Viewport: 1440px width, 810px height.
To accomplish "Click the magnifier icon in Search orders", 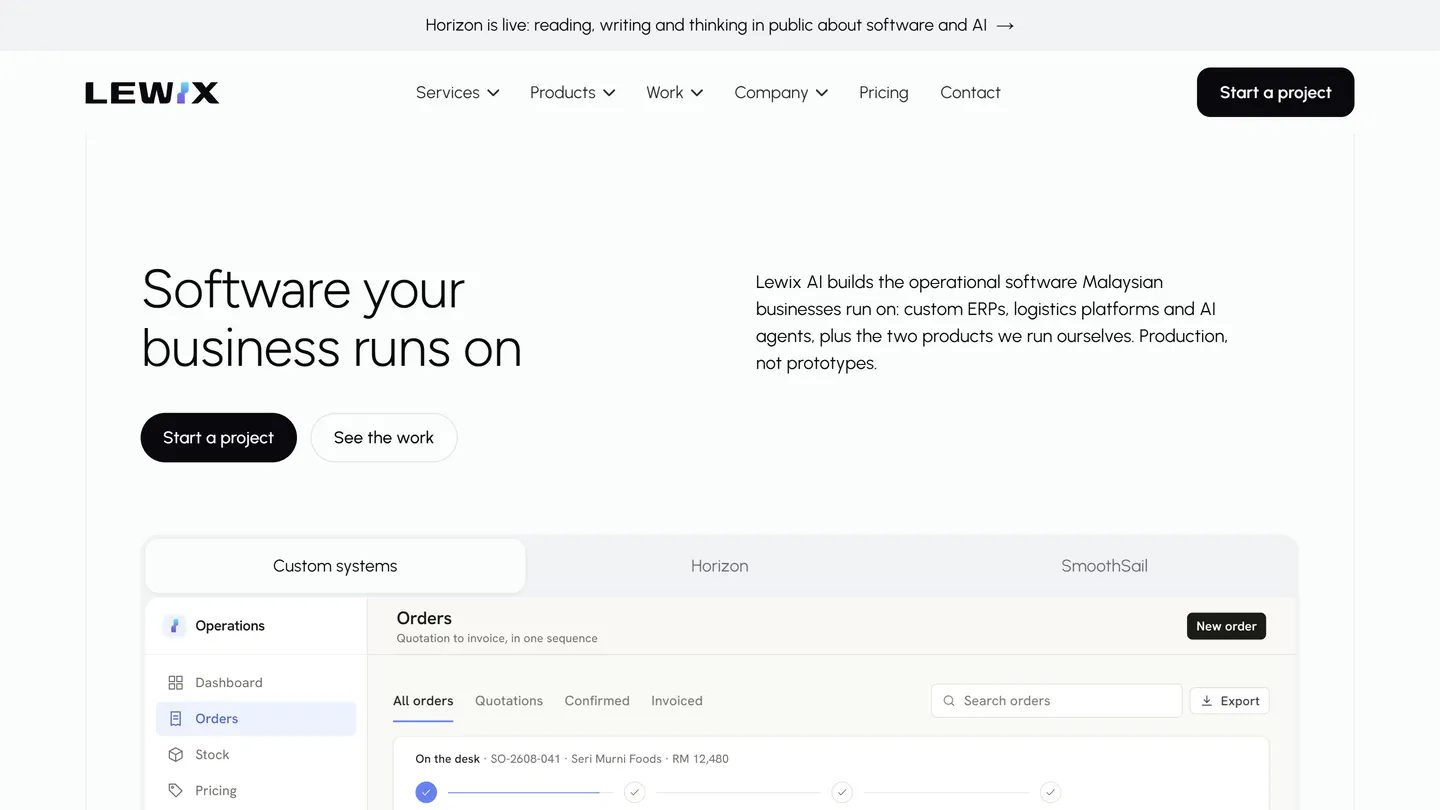I will (949, 701).
